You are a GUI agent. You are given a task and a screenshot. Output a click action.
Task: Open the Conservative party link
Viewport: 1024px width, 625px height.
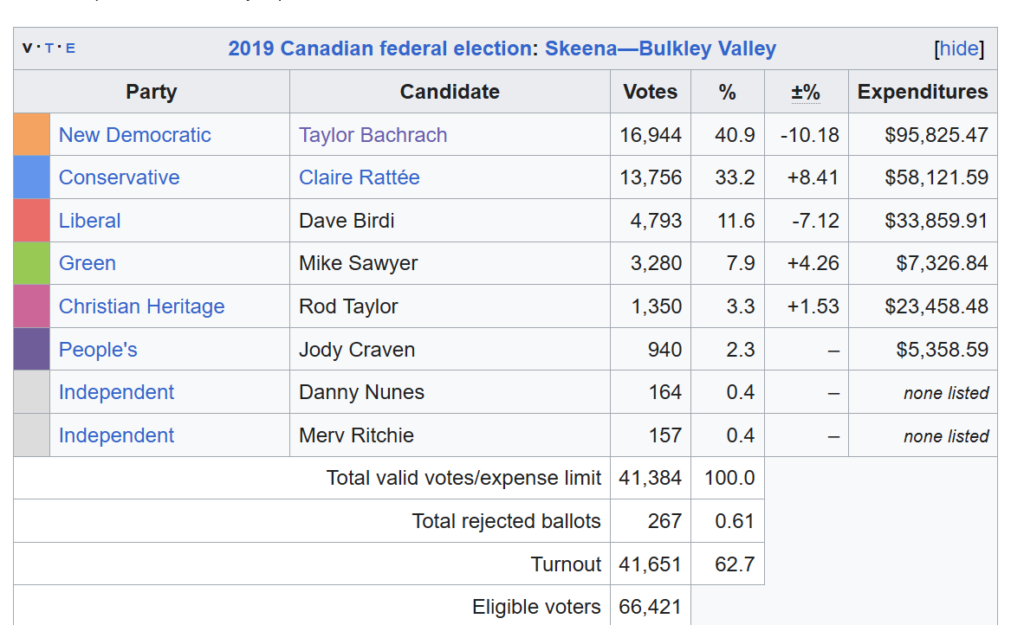click(x=119, y=178)
